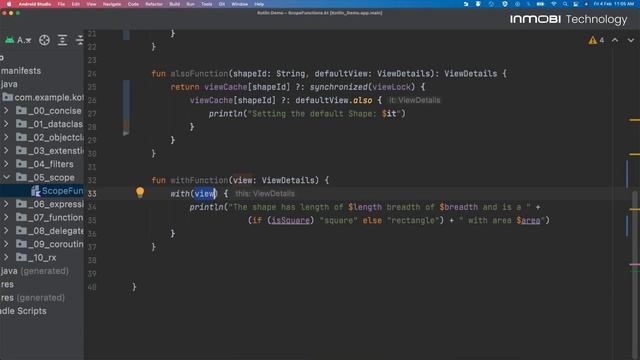Image resolution: width=640 pixels, height=360 pixels.
Task: Click the $area reference on line 35
Action: tap(528, 220)
